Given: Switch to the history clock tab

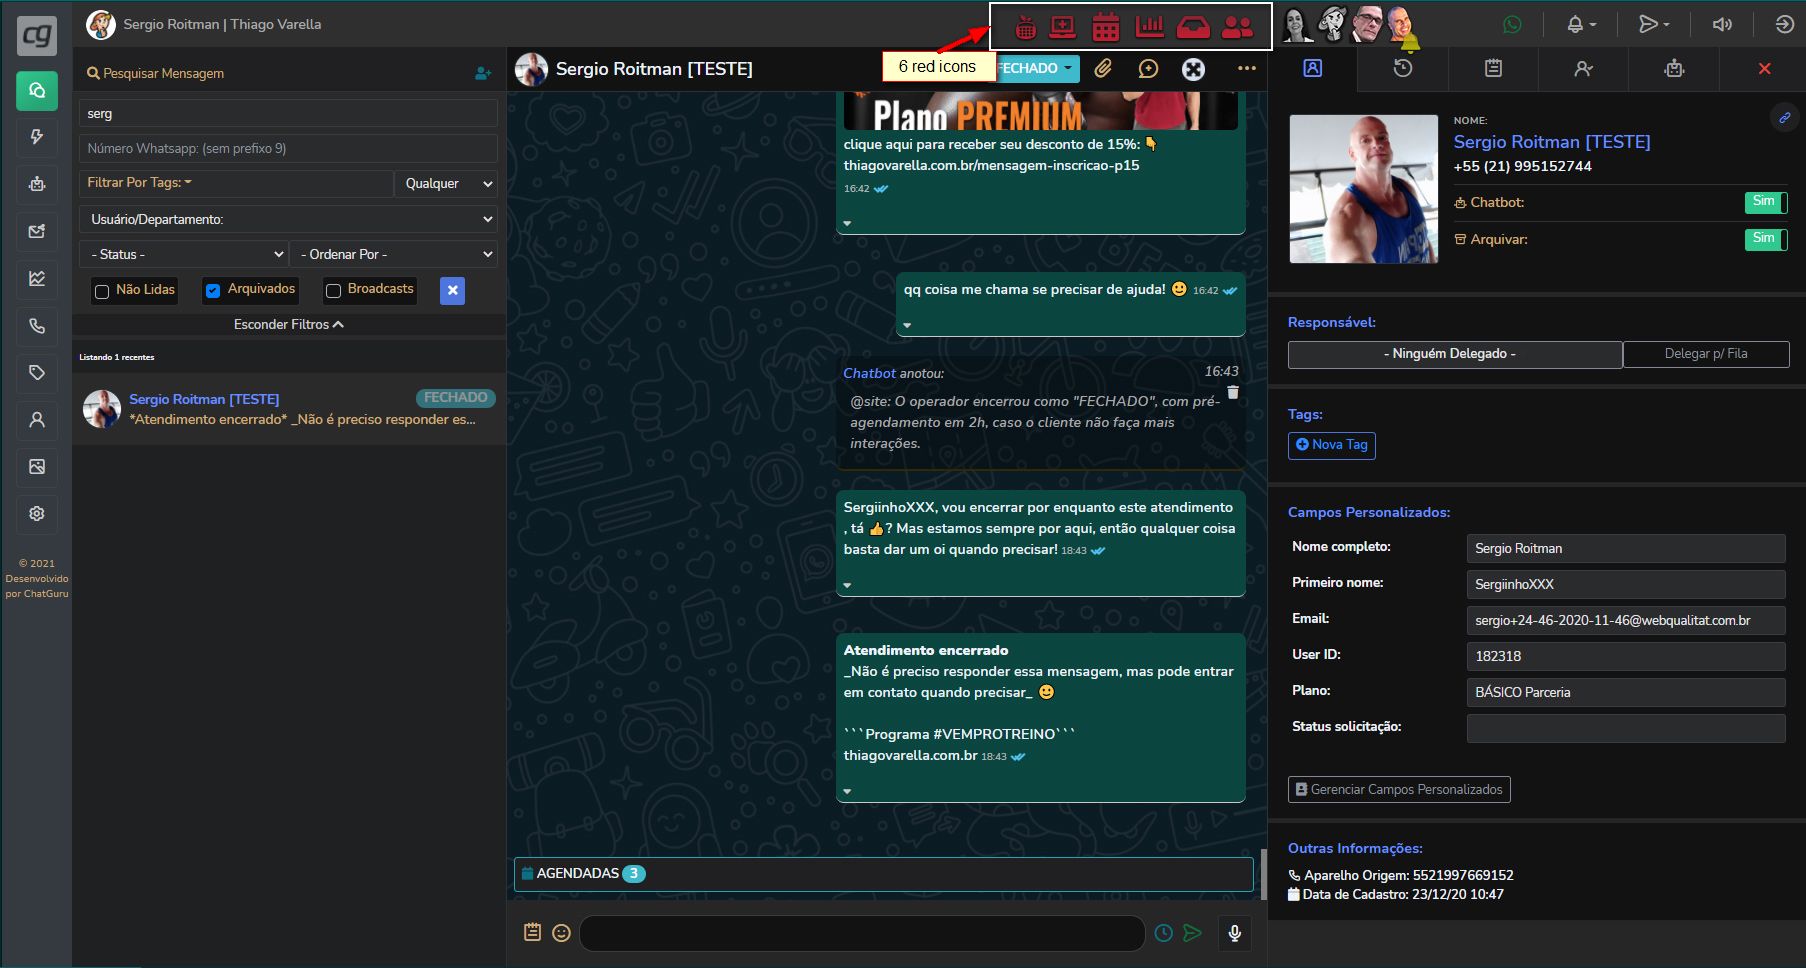Looking at the screenshot, I should click(1403, 68).
